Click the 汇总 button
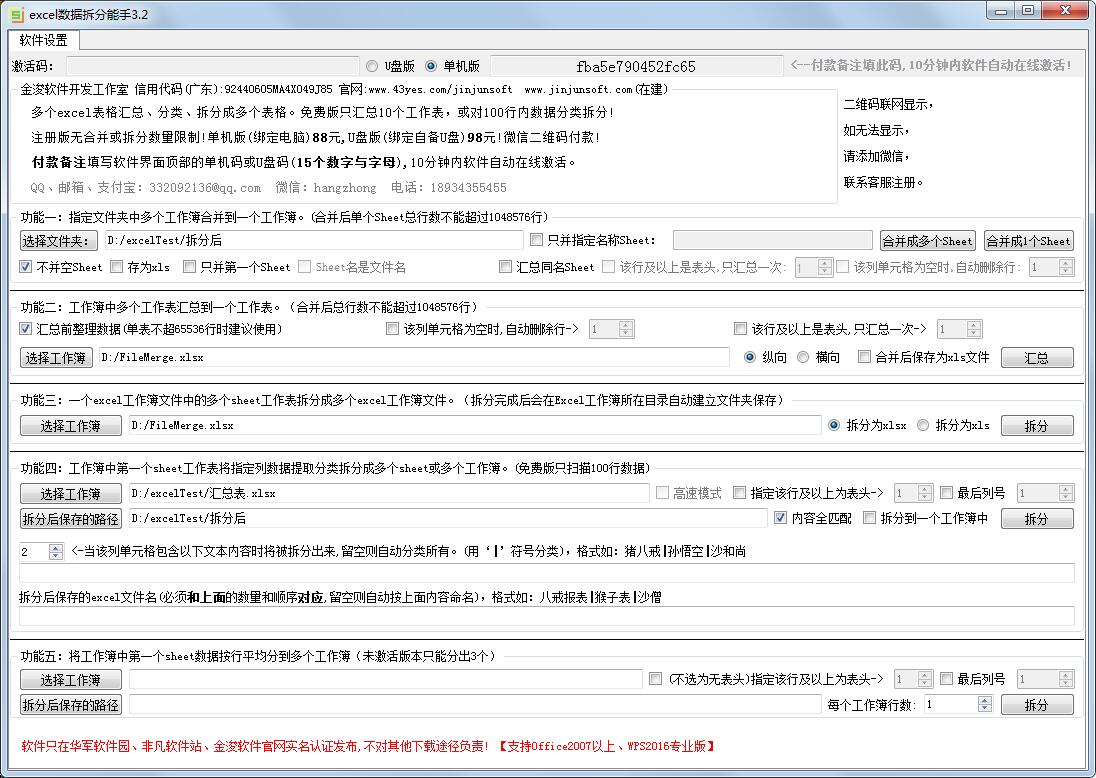This screenshot has height=778, width=1096. pos(1036,357)
